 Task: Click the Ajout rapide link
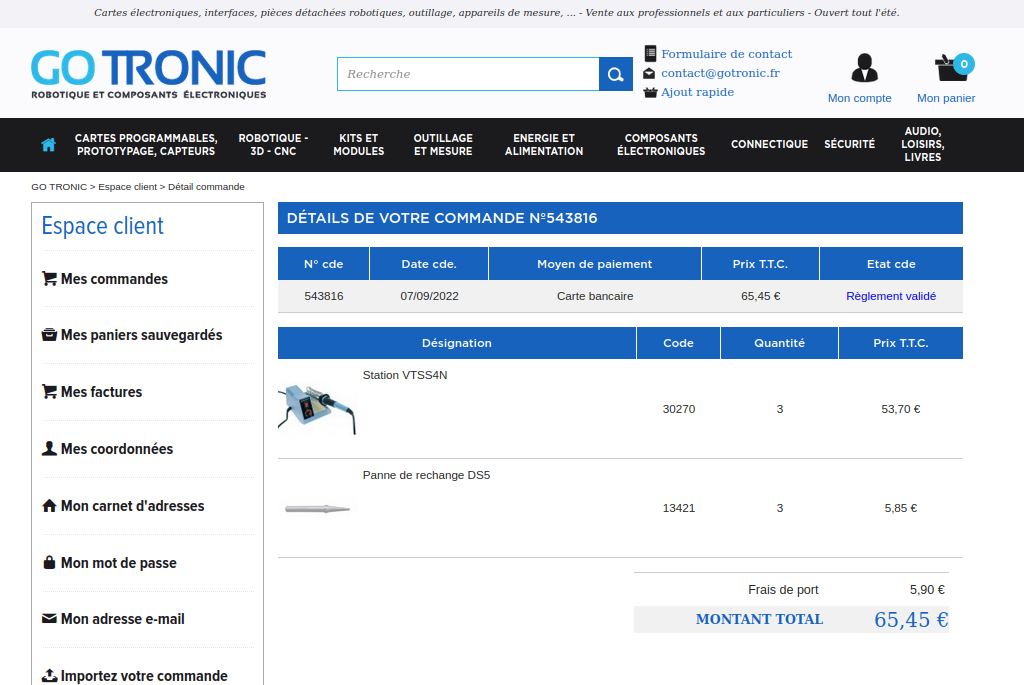(697, 92)
